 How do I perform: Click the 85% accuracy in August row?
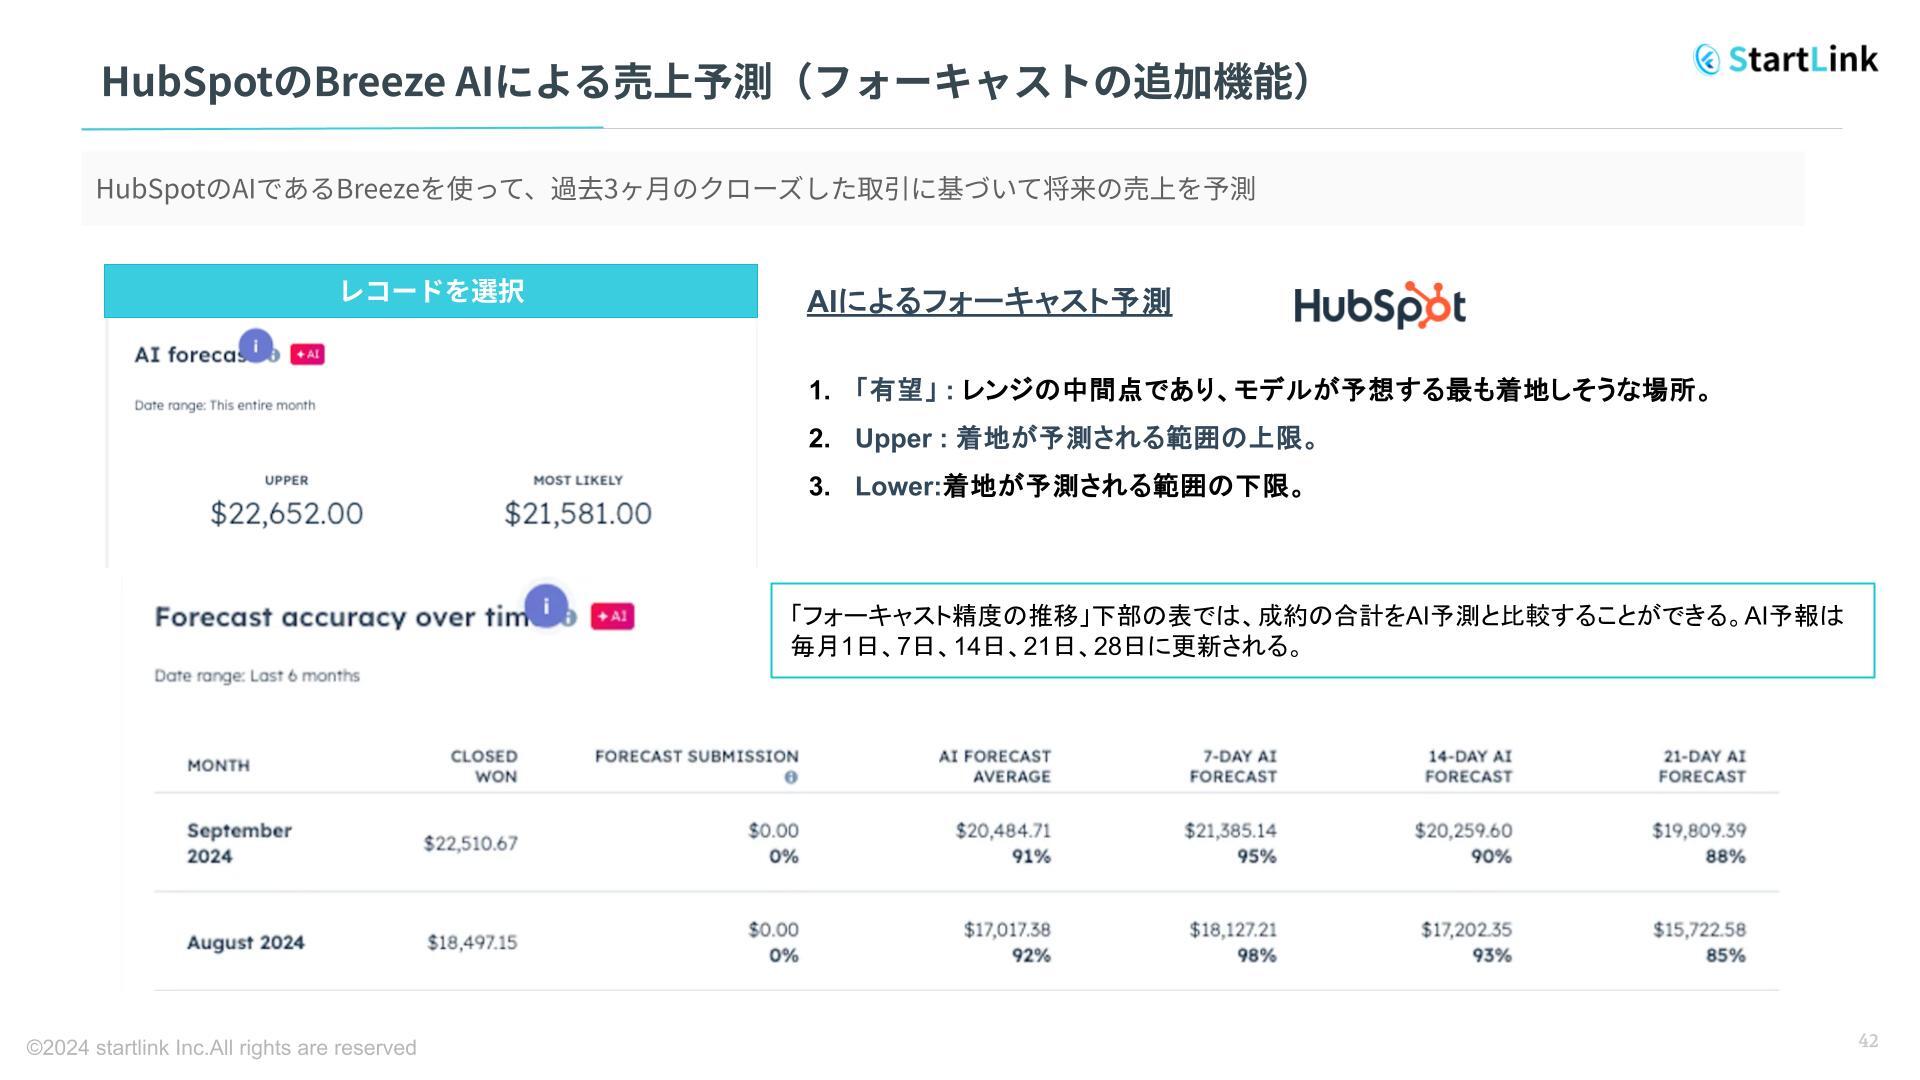1725,955
